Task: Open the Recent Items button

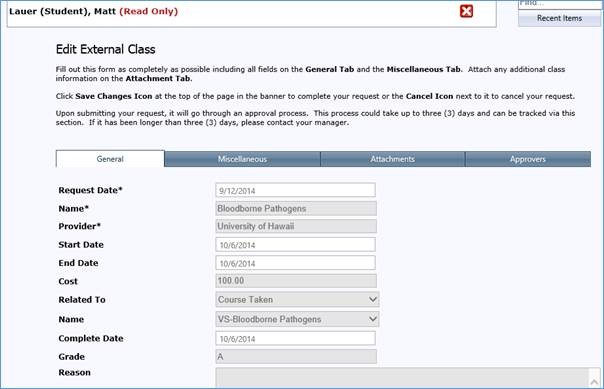Action: (559, 18)
